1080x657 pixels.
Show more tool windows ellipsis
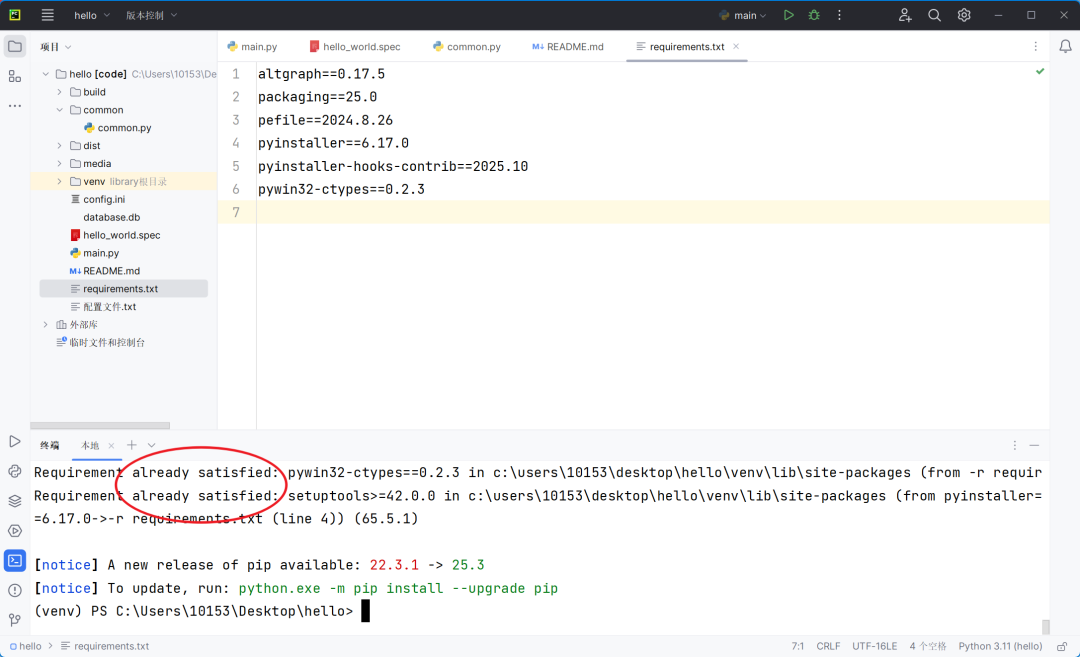[14, 106]
